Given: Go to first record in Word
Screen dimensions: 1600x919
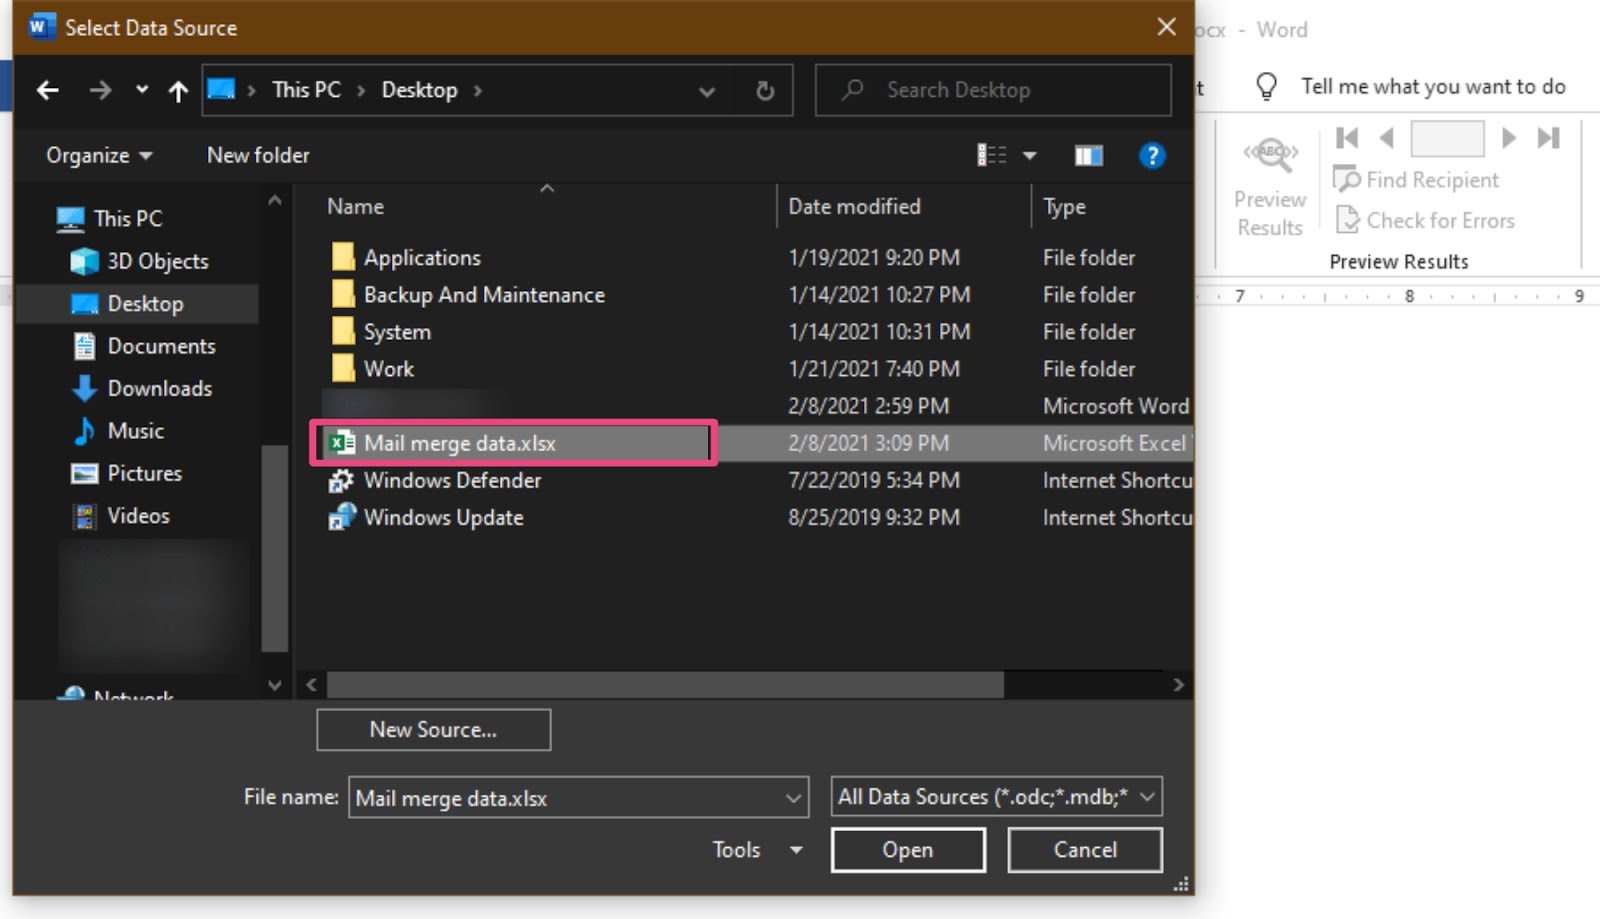Looking at the screenshot, I should pyautogui.click(x=1347, y=138).
